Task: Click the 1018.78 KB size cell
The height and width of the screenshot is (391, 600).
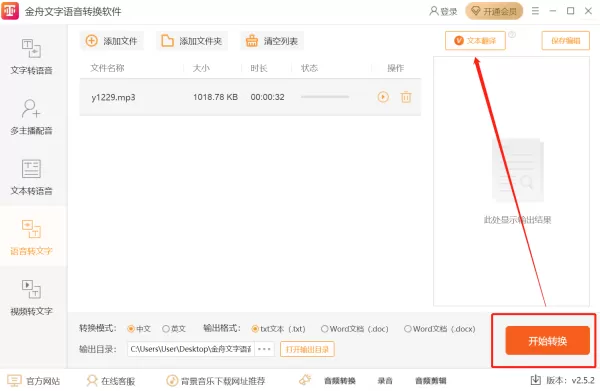Action: tap(215, 97)
